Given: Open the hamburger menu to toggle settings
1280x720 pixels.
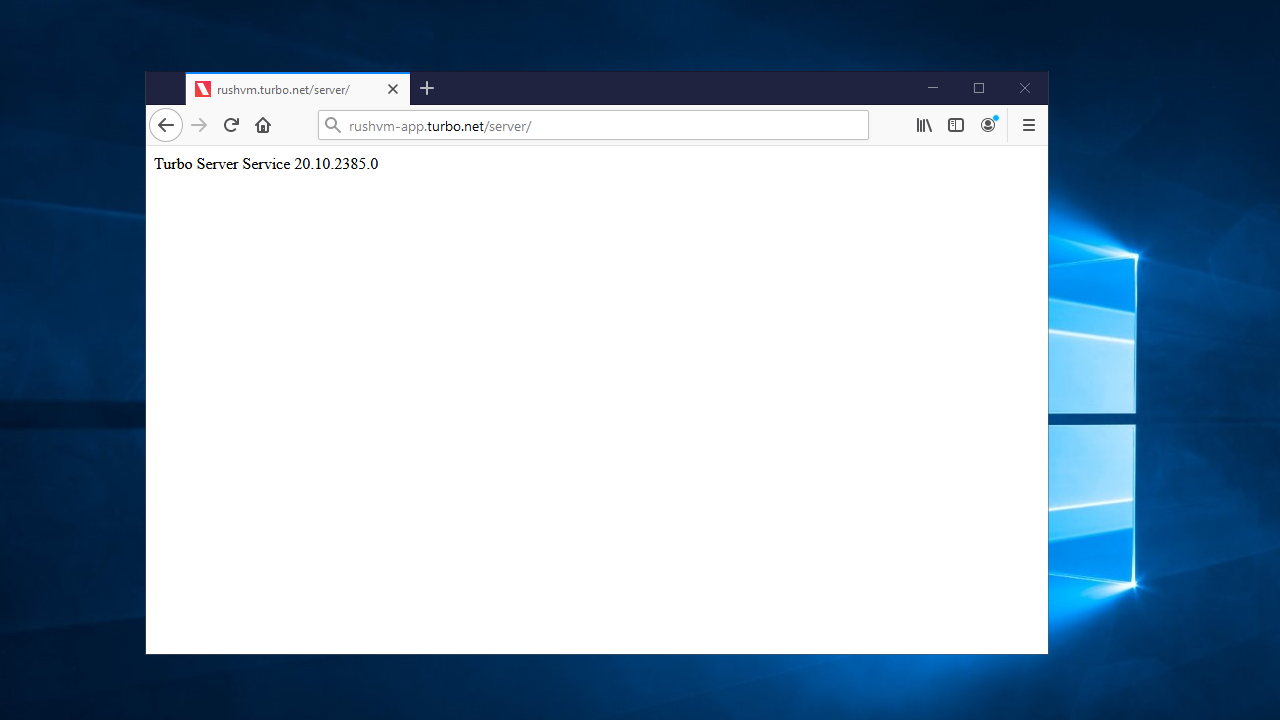Looking at the screenshot, I should tap(1028, 125).
